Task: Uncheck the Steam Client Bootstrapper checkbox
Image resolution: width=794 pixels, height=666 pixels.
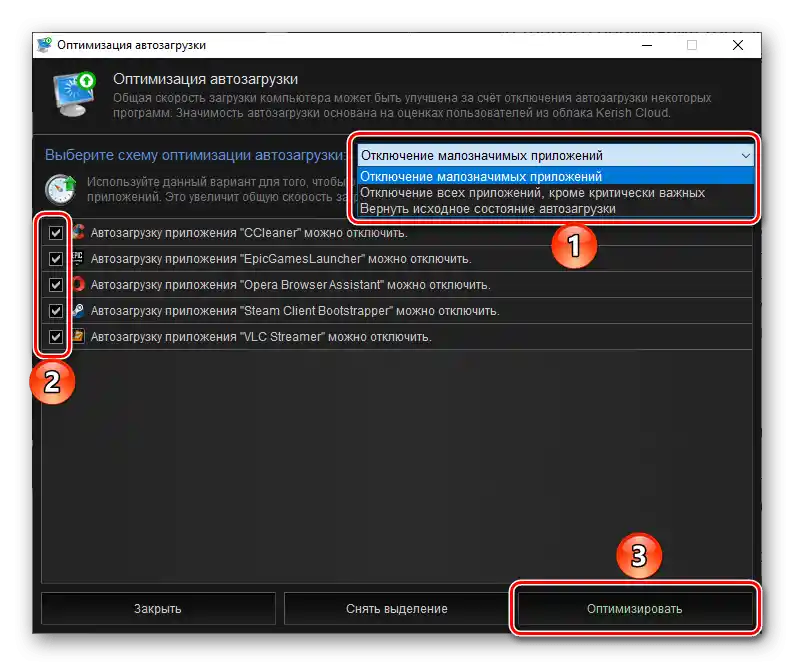Action: tap(56, 310)
